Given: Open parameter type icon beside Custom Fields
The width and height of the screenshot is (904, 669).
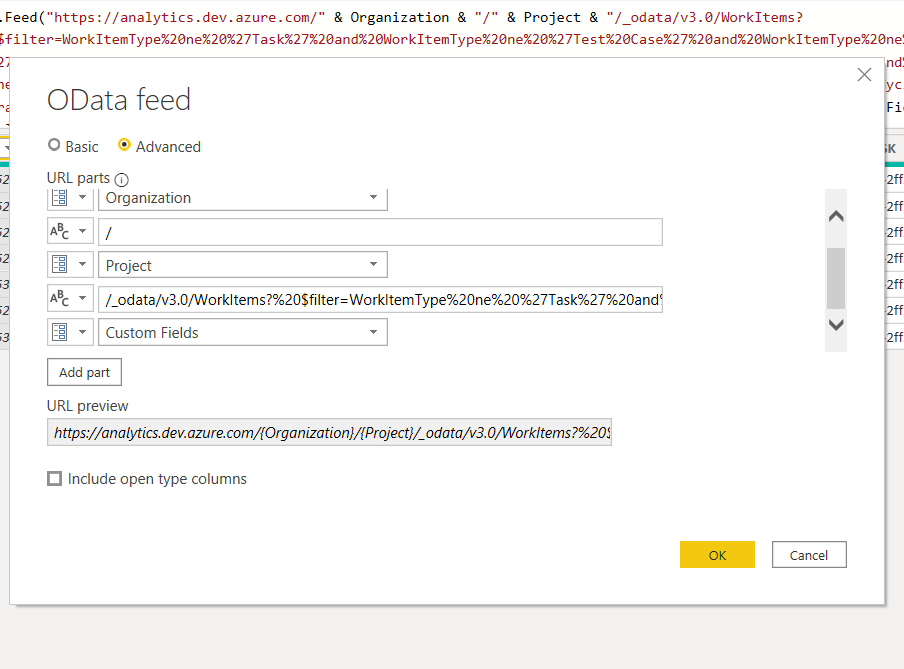Looking at the screenshot, I should tap(70, 332).
